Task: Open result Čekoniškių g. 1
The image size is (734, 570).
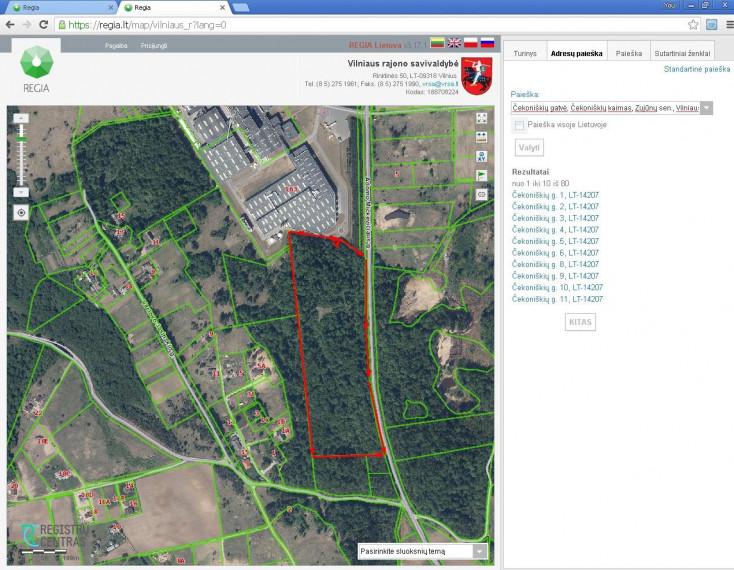Action: (x=555, y=195)
